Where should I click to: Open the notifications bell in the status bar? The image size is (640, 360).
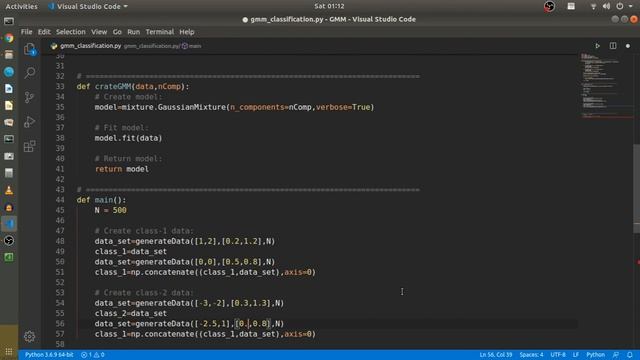click(630, 355)
